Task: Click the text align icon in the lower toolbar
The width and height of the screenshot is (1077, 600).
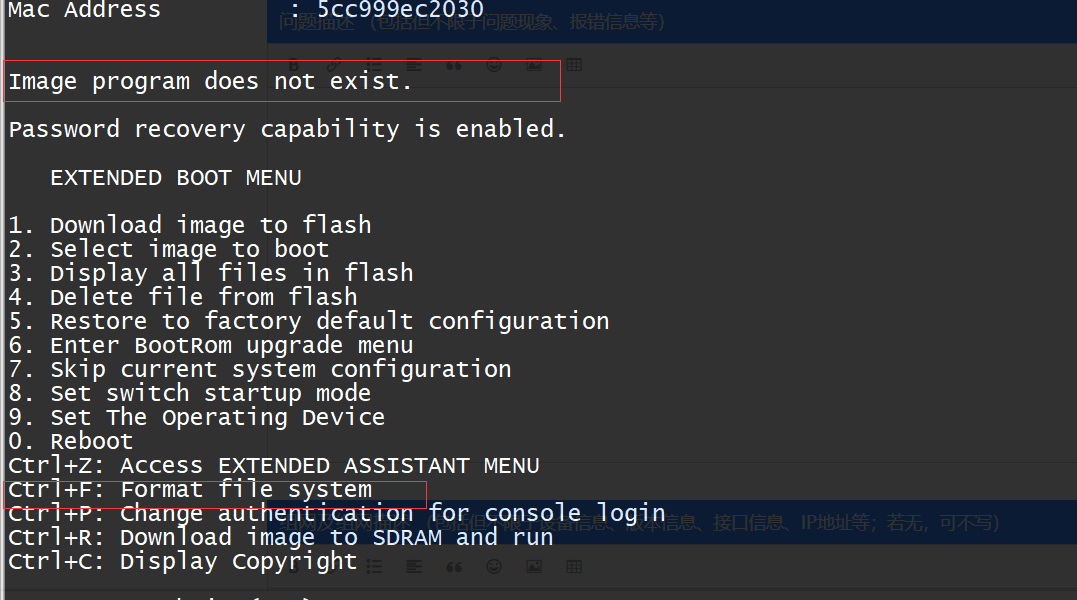Action: click(x=414, y=567)
